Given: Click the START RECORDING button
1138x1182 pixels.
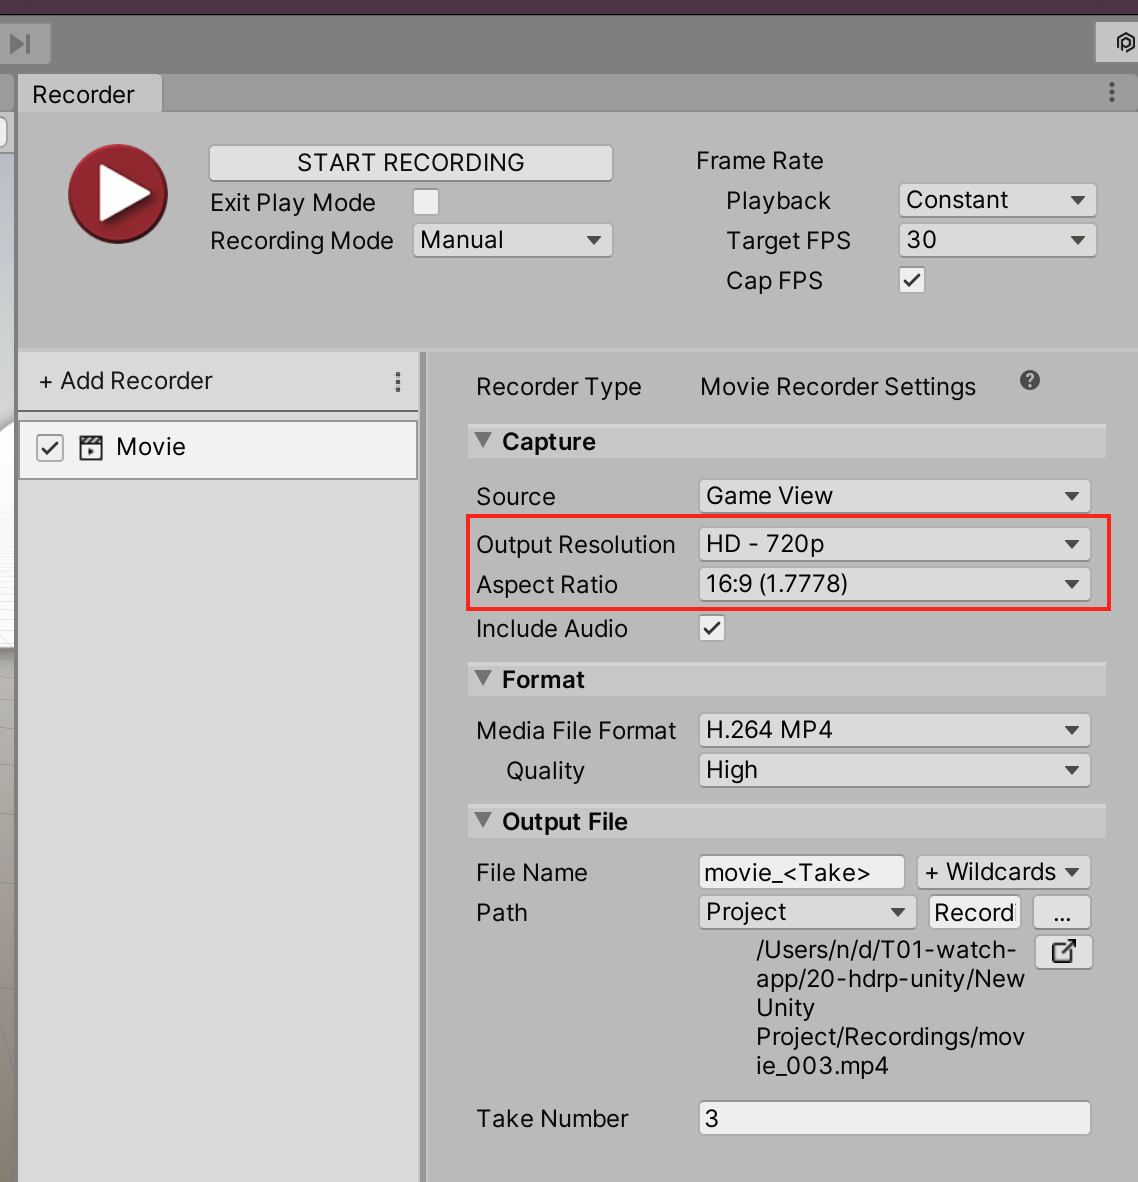Looking at the screenshot, I should [411, 163].
